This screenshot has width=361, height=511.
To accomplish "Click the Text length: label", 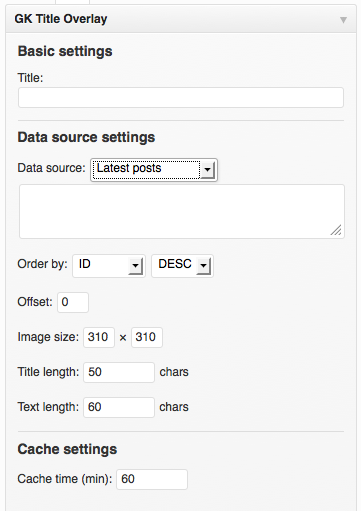I will (48, 407).
